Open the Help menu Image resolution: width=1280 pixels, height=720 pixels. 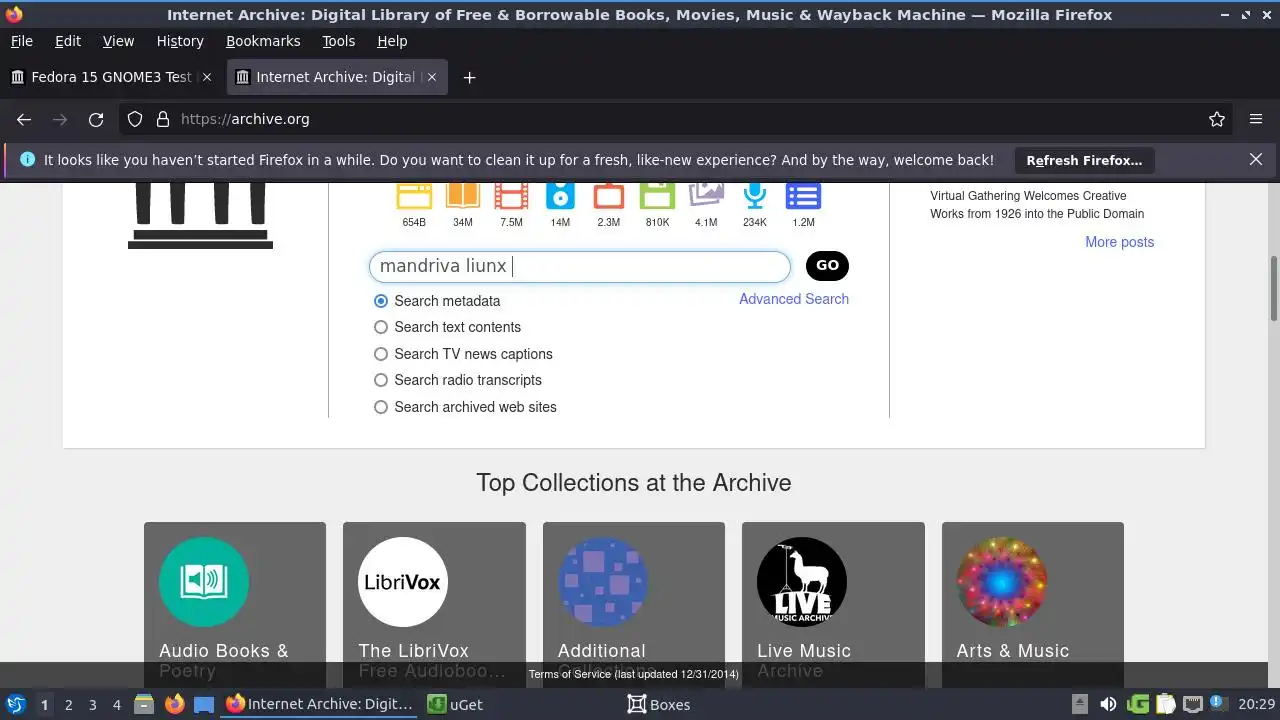click(x=392, y=41)
